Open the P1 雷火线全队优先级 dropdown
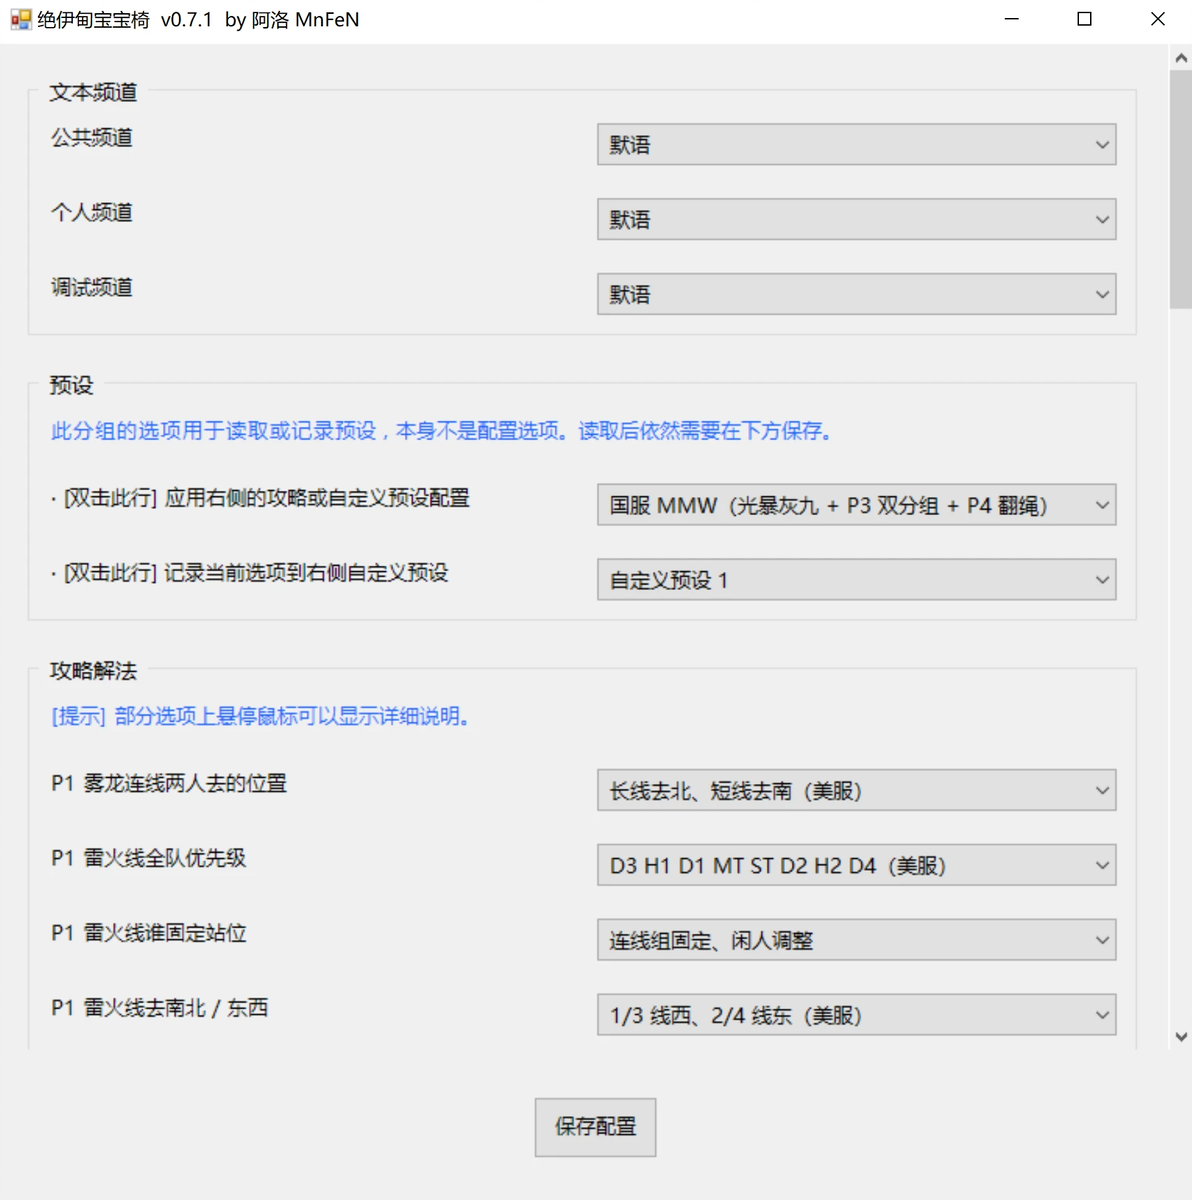The image size is (1192, 1200). tap(856, 865)
